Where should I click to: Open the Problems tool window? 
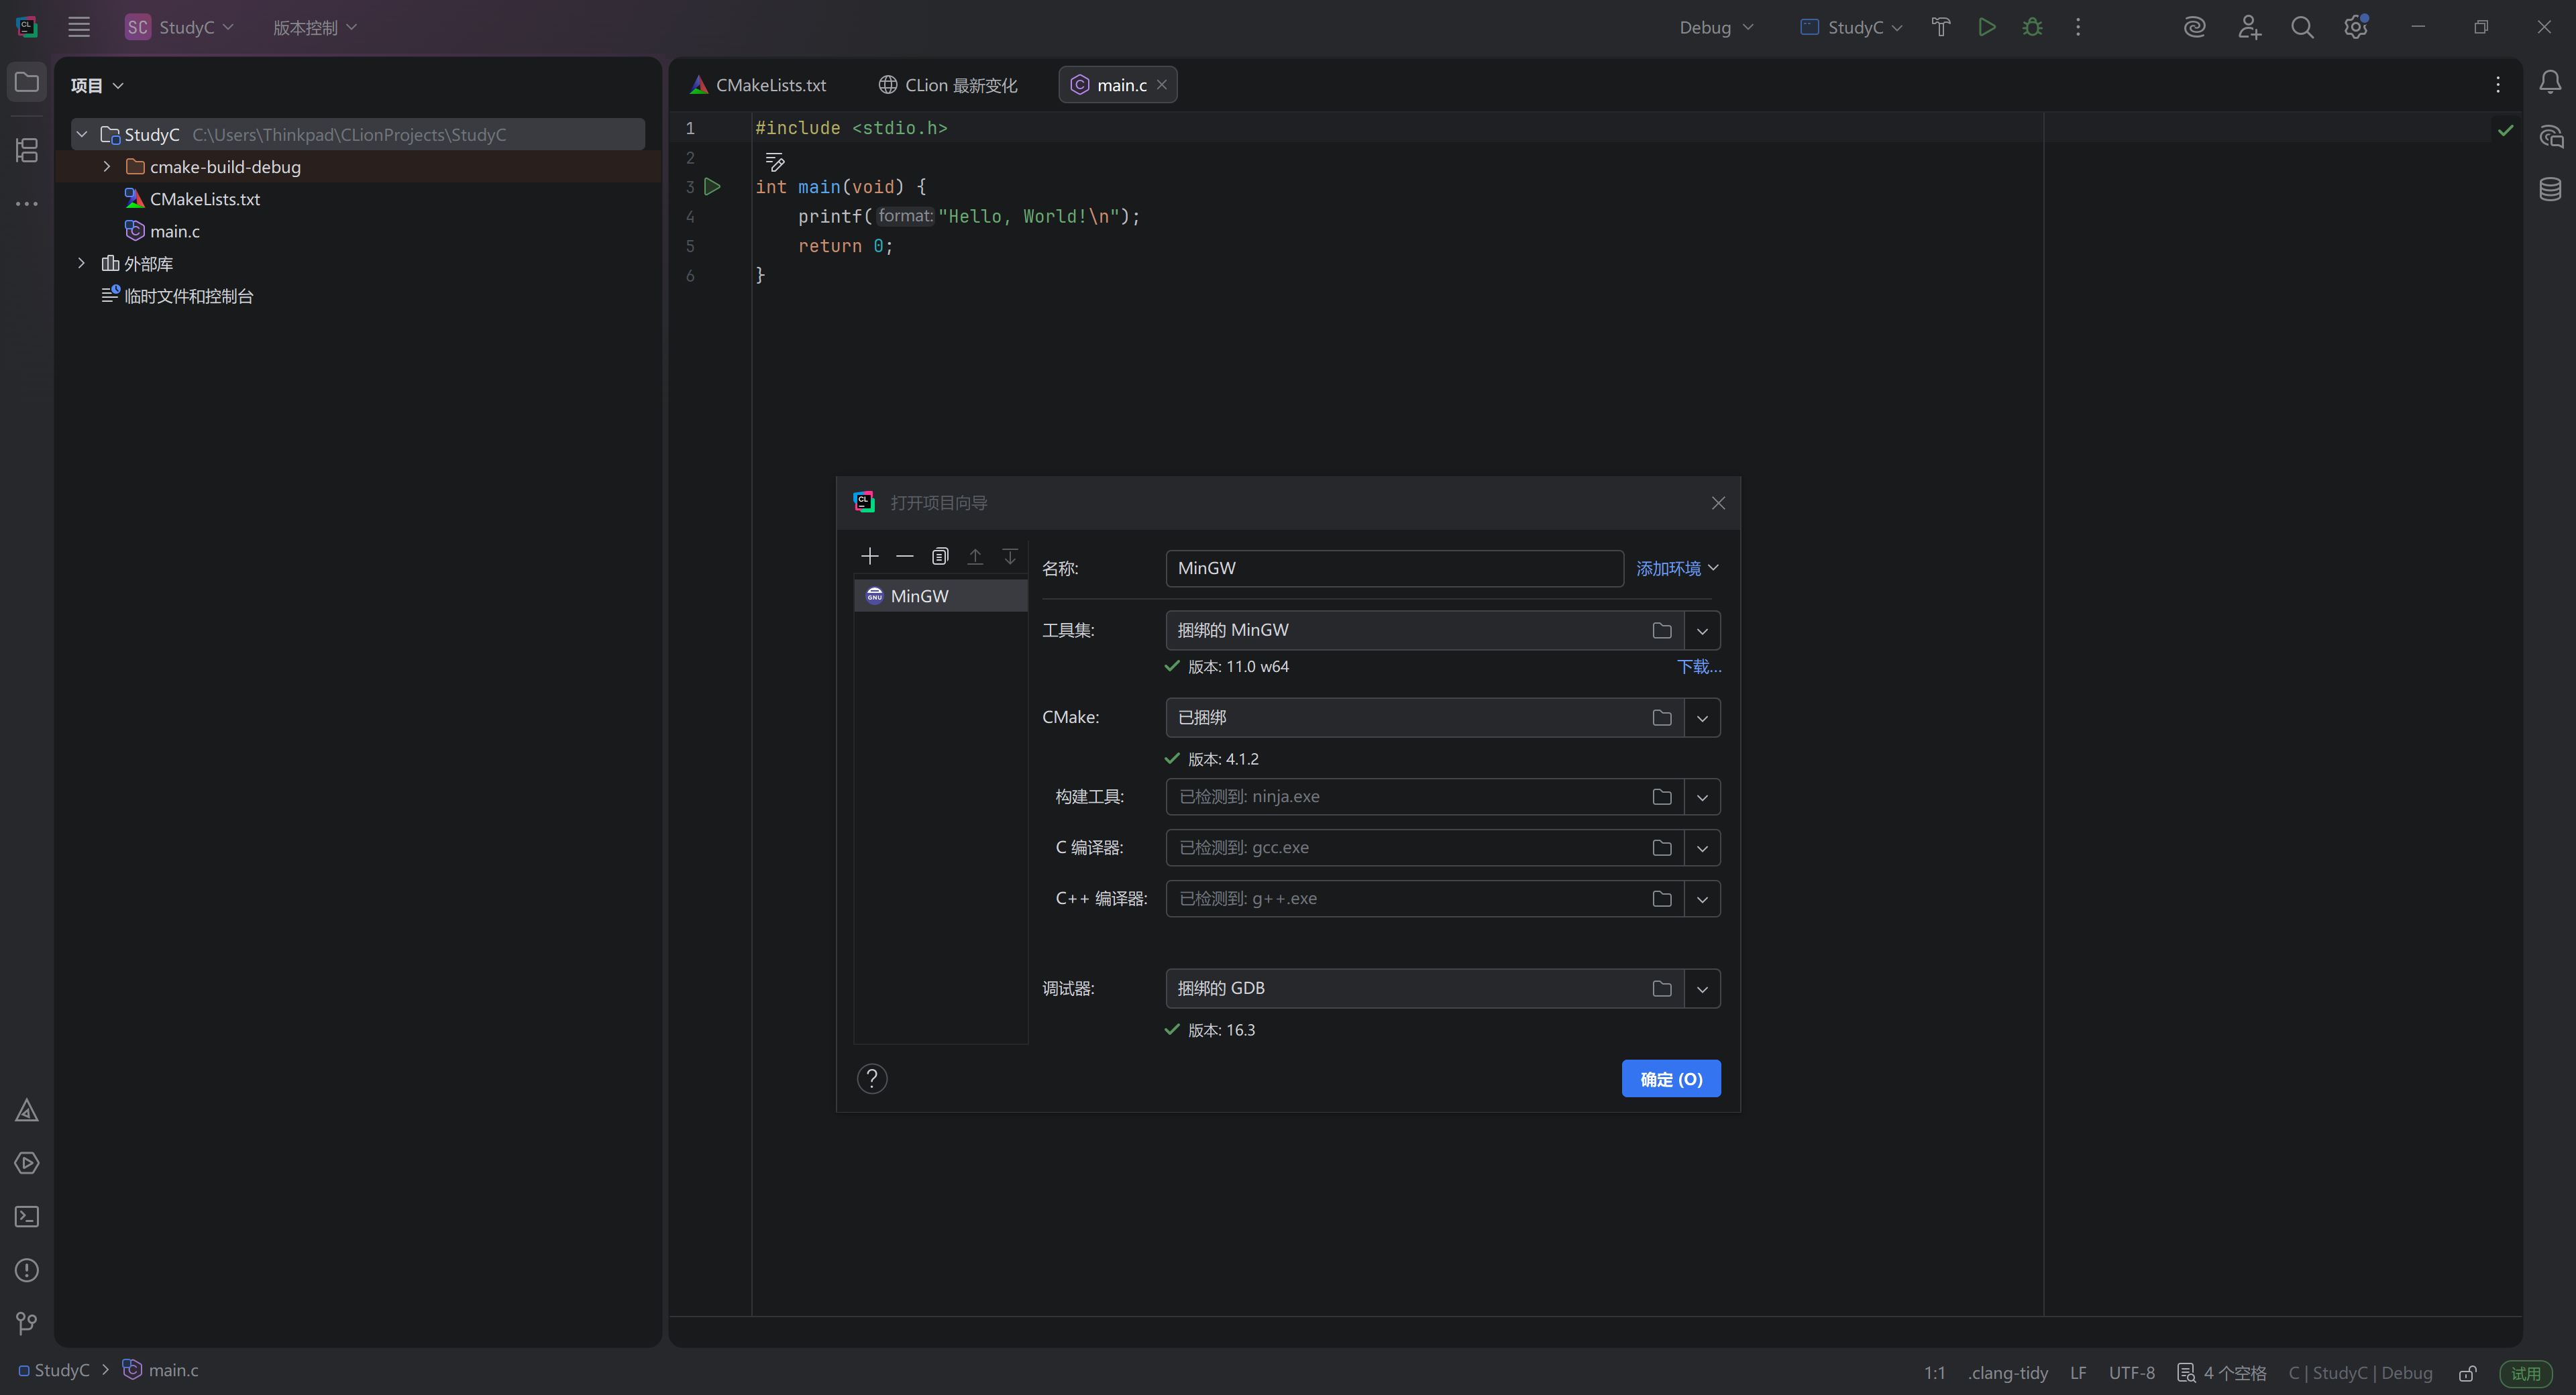[x=27, y=1270]
